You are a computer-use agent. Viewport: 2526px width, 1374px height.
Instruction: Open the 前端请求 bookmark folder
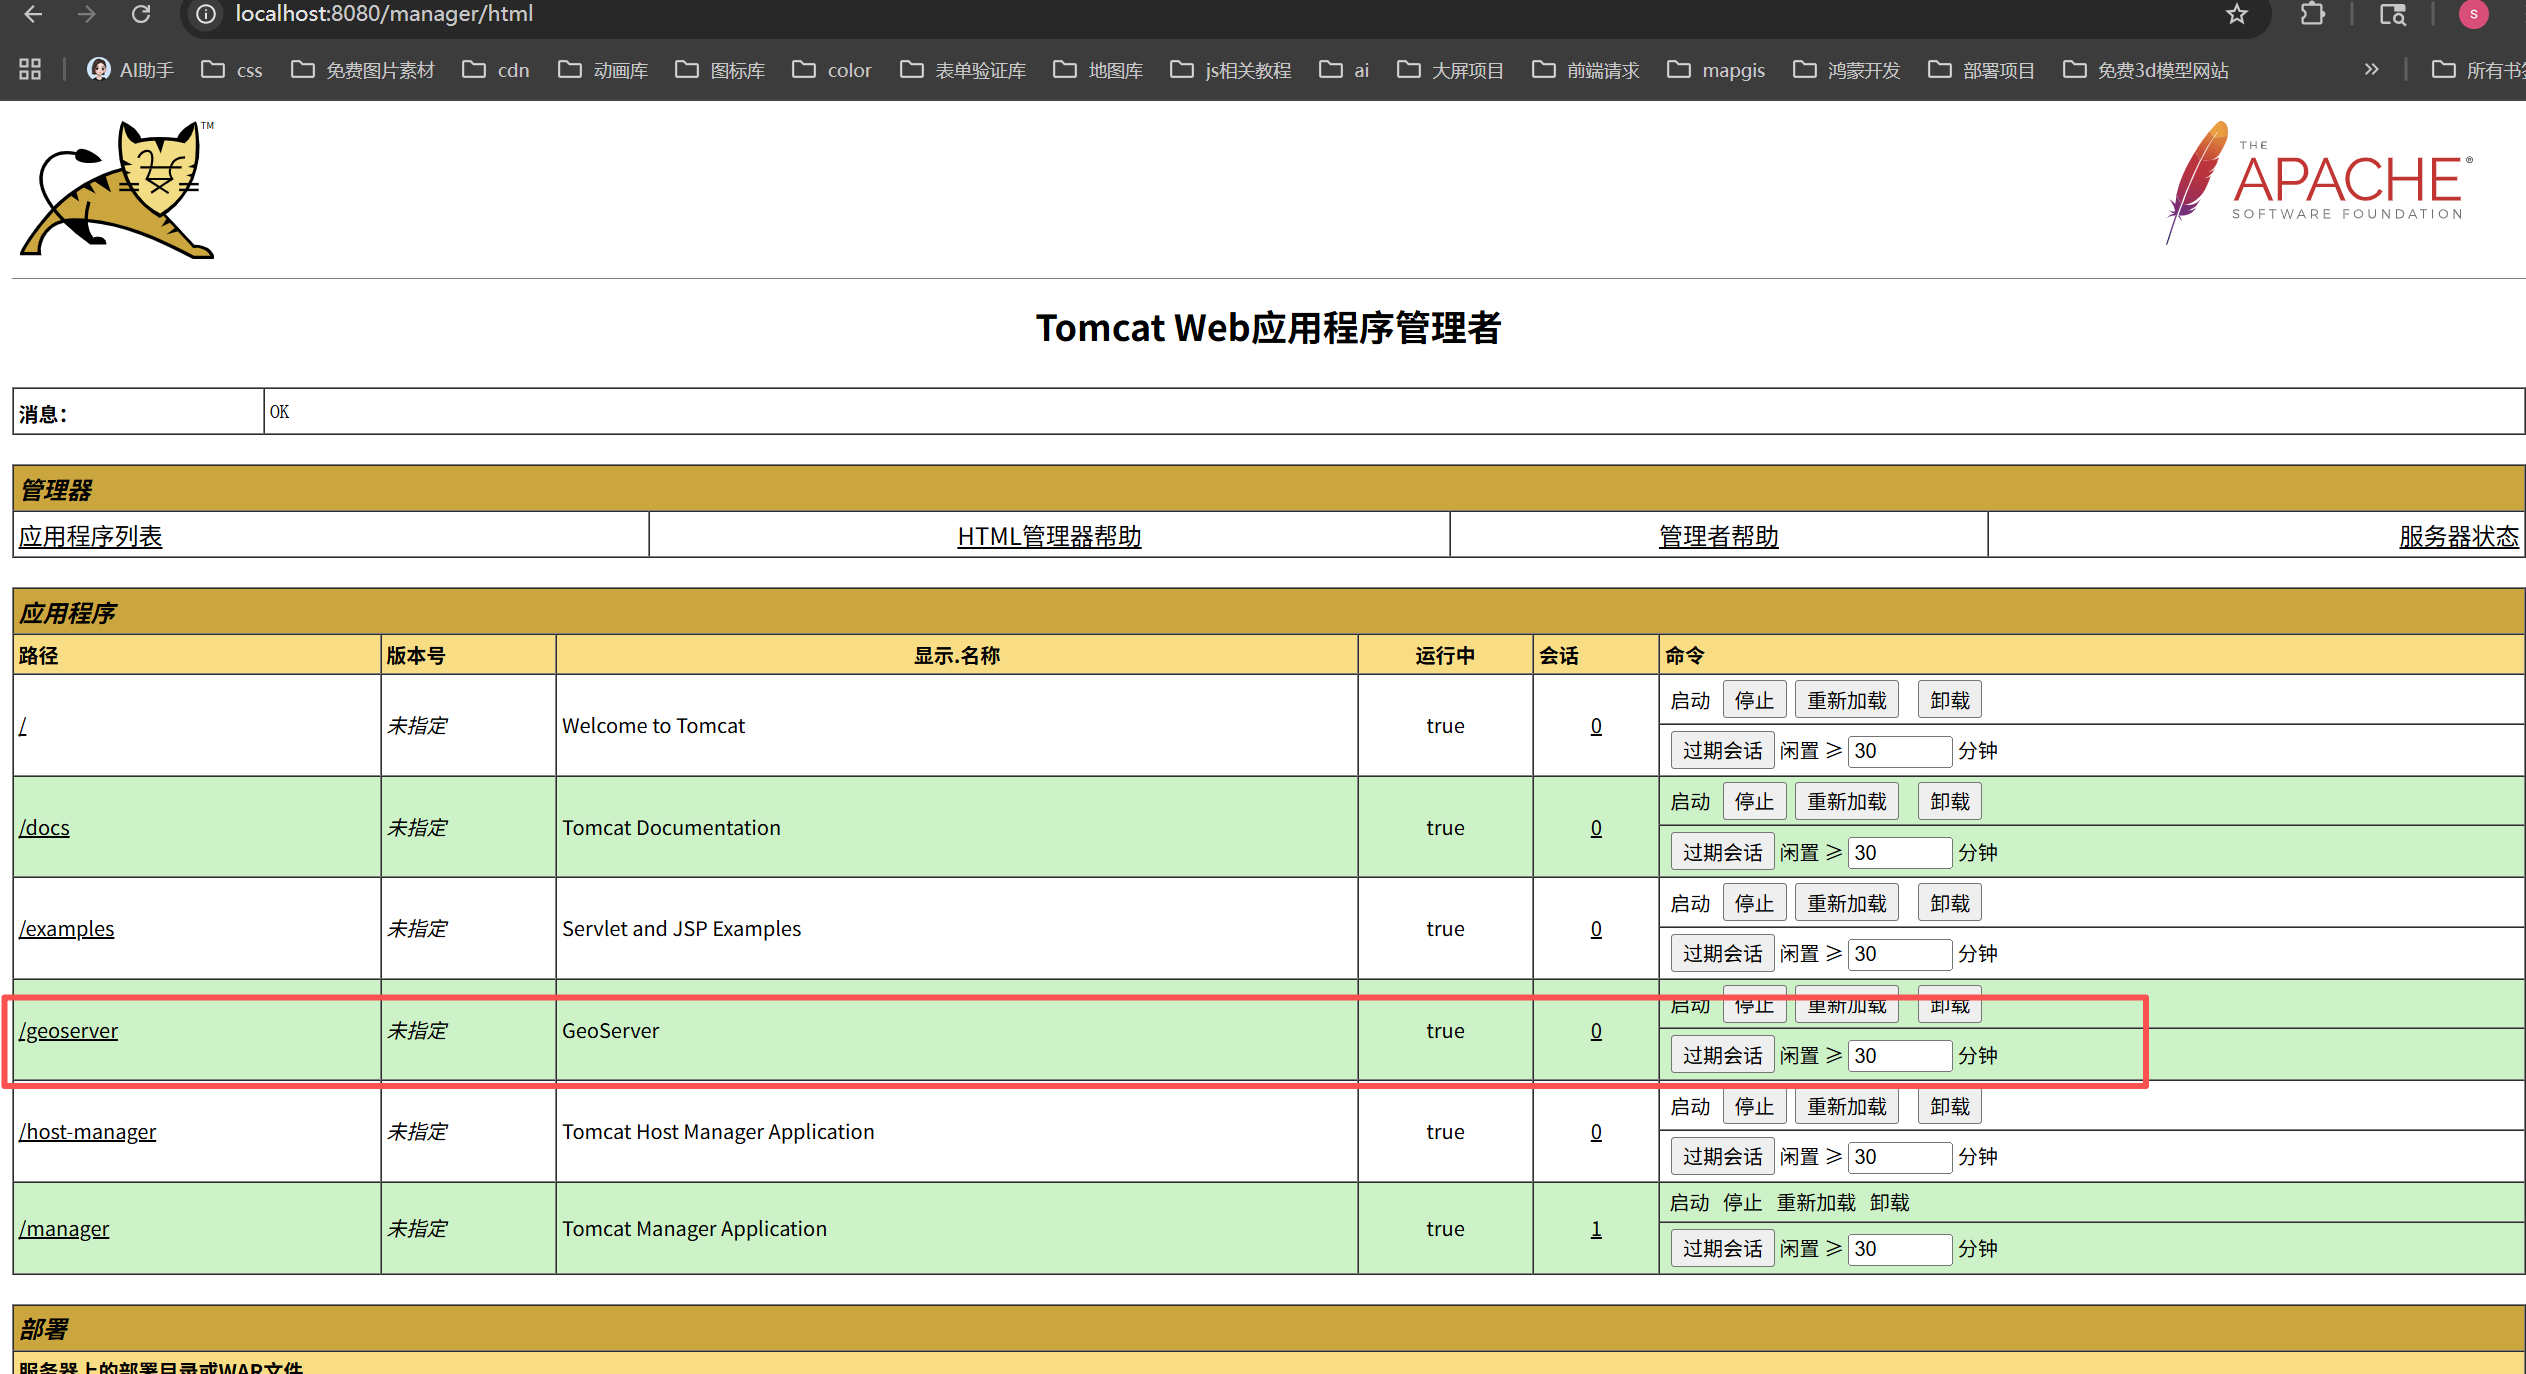(1587, 69)
